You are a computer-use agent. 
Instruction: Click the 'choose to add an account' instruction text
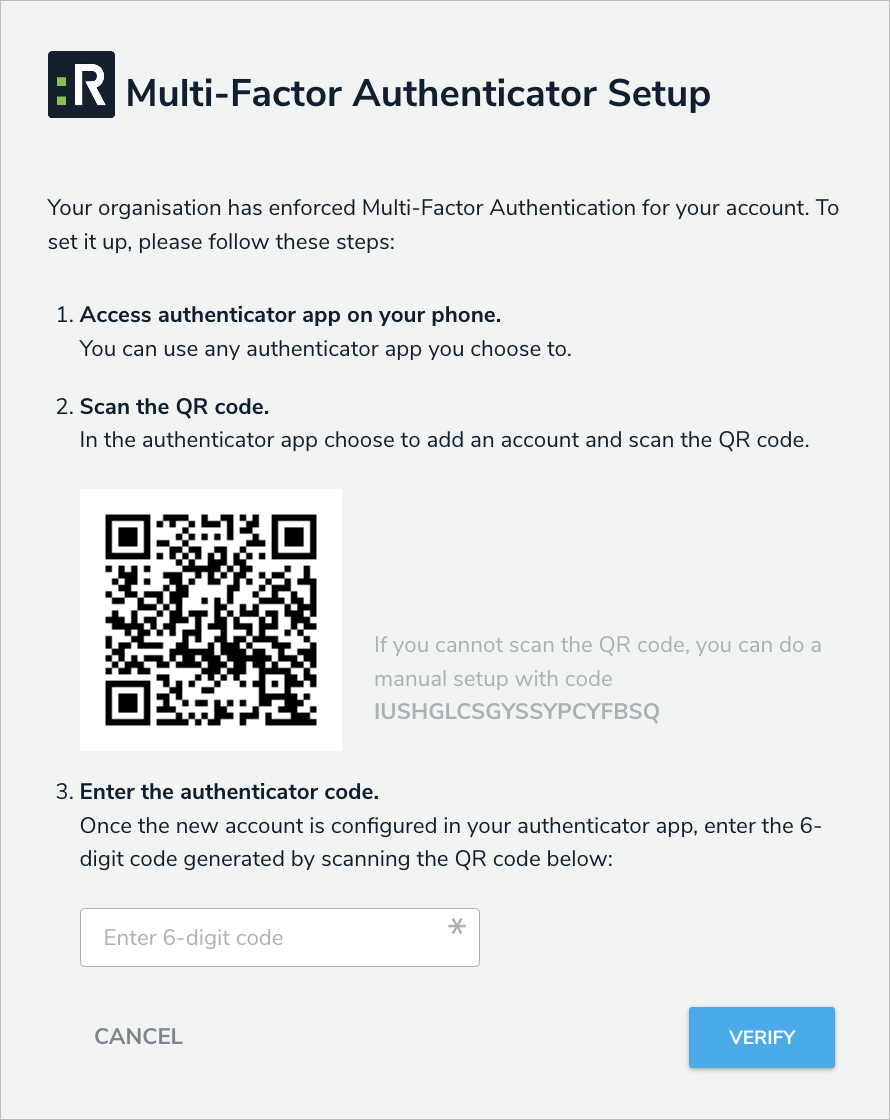click(x=443, y=440)
